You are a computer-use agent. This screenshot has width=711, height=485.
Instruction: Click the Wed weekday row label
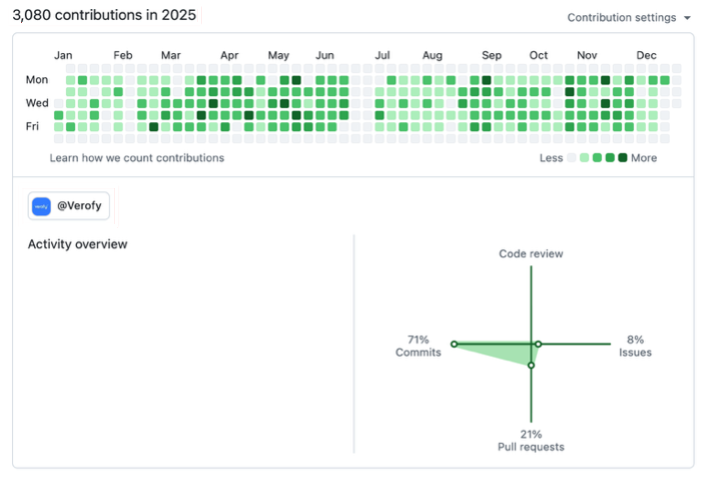coord(37,103)
